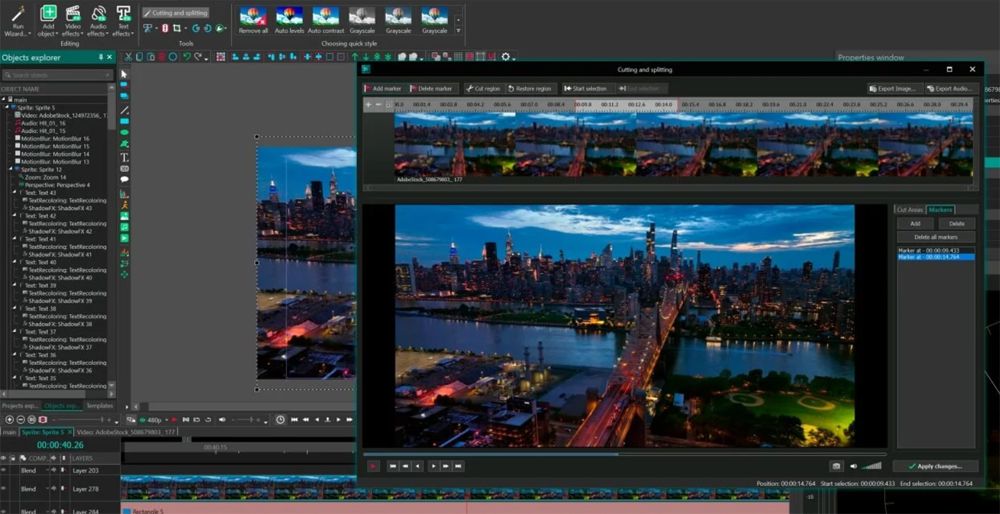Click Apply changes in cutting window
1000x514 pixels.
click(936, 466)
